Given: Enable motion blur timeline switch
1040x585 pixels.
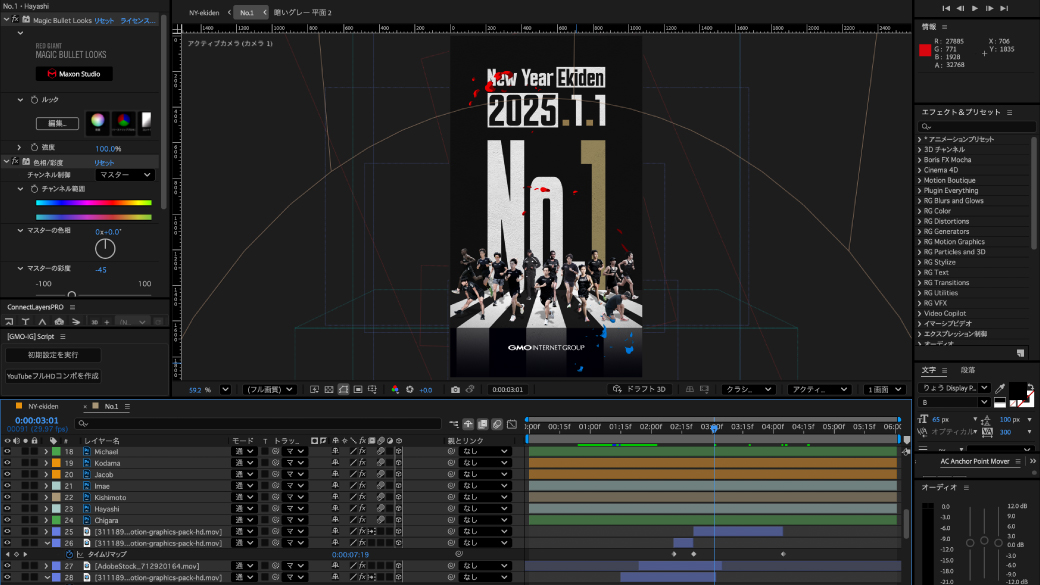Looking at the screenshot, I should pos(497,424).
